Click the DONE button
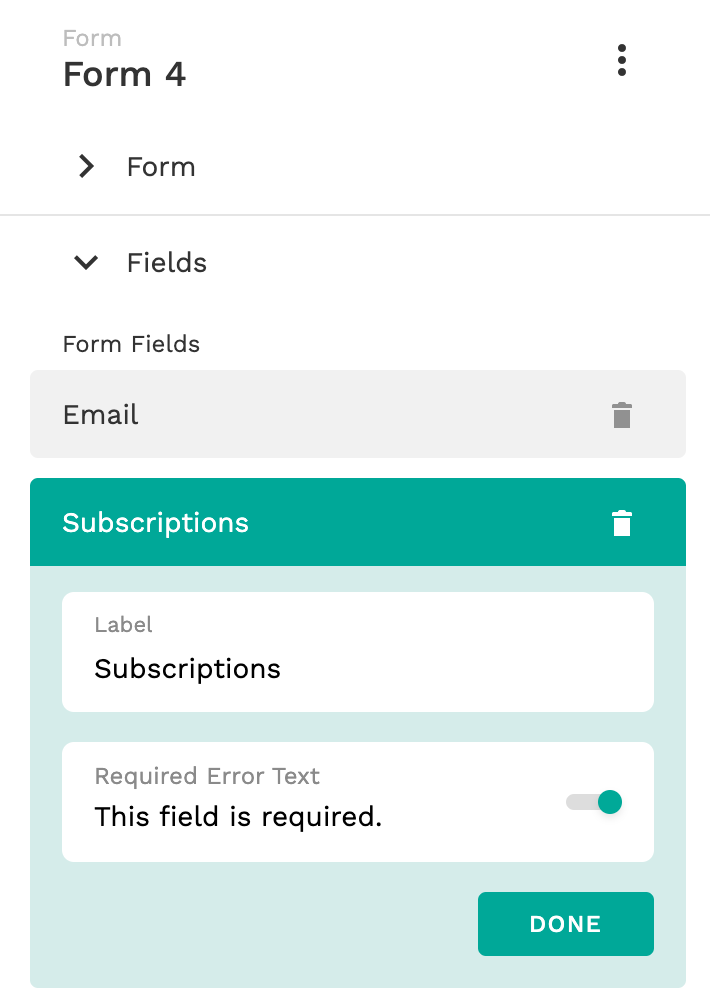 (x=566, y=924)
